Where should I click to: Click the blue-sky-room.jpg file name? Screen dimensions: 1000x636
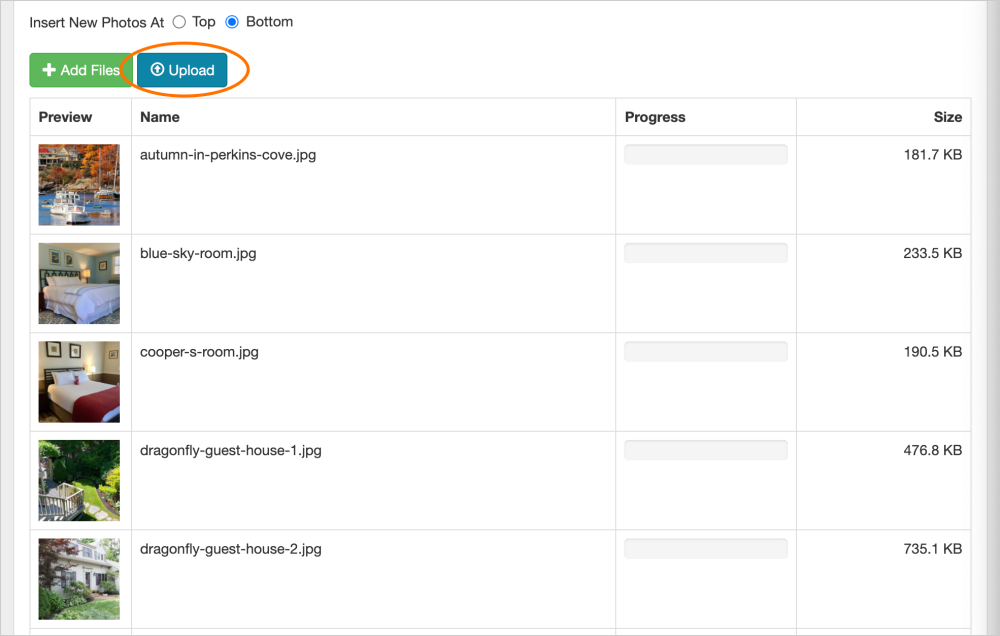(198, 253)
